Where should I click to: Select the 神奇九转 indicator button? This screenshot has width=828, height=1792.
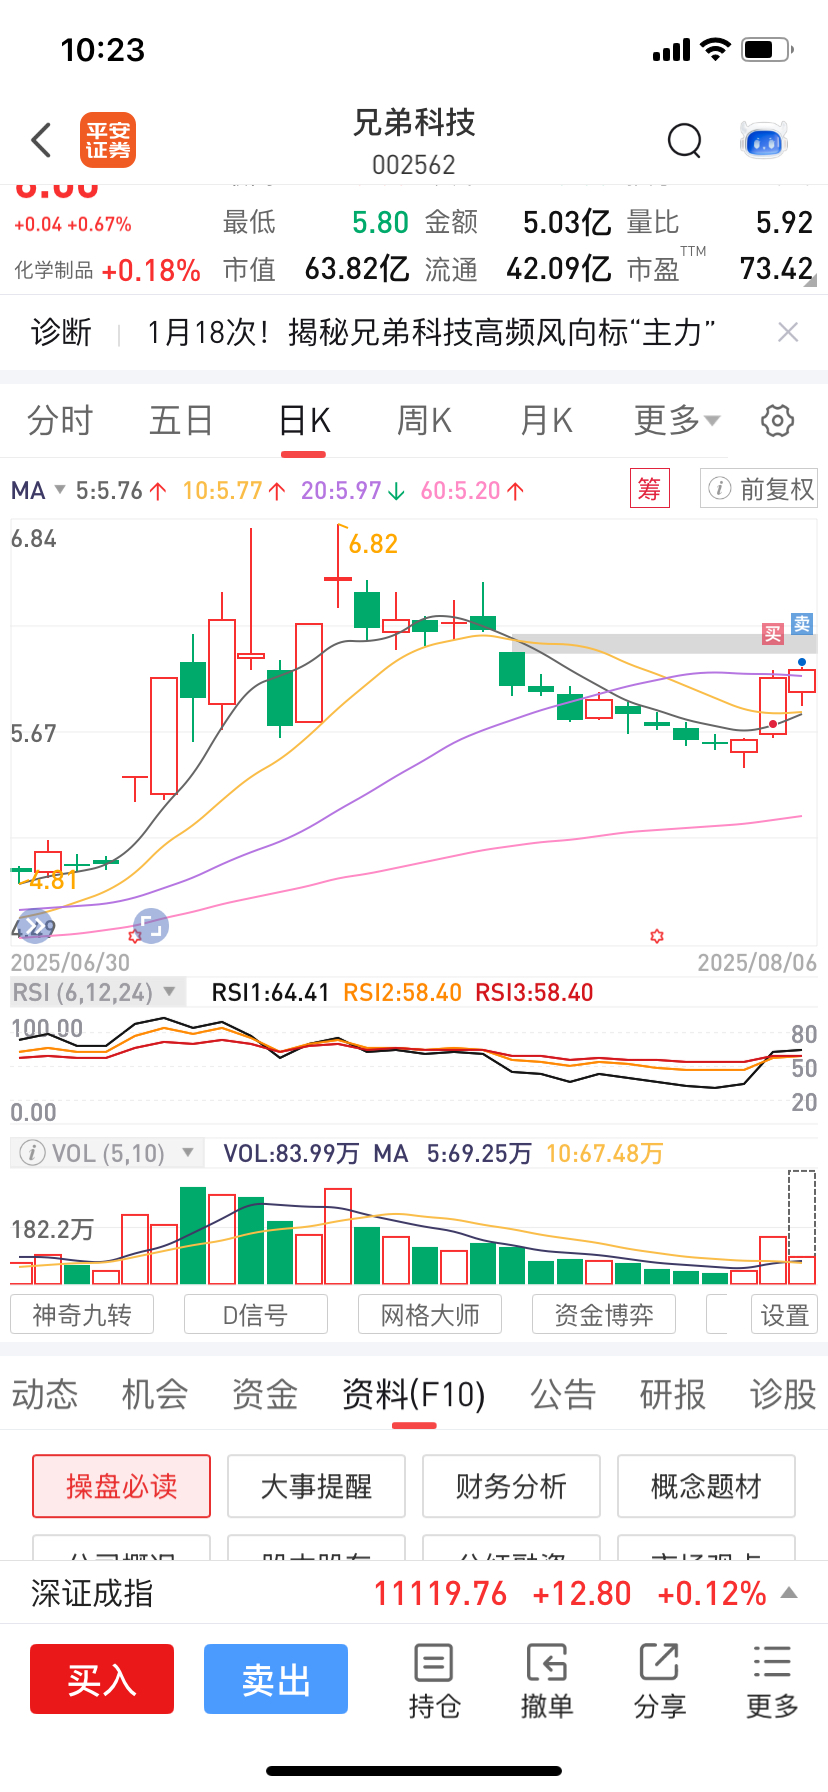[x=82, y=1314]
